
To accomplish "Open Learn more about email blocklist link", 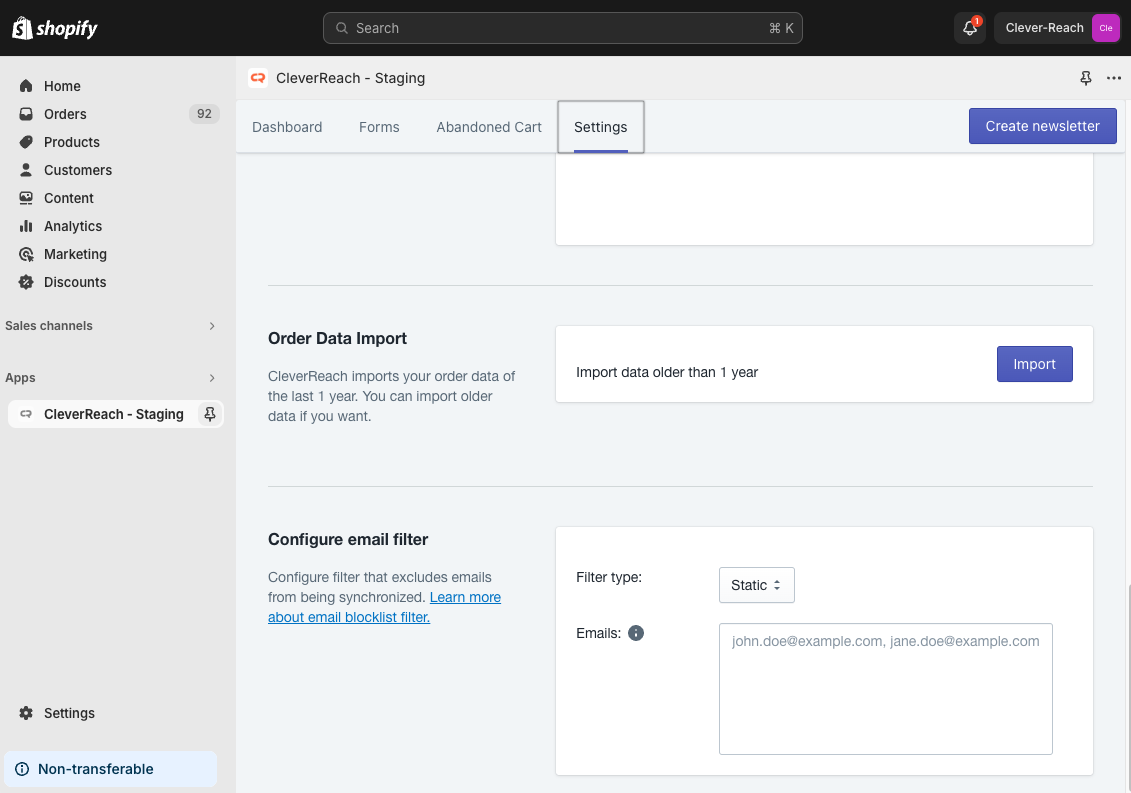I will (x=465, y=597).
